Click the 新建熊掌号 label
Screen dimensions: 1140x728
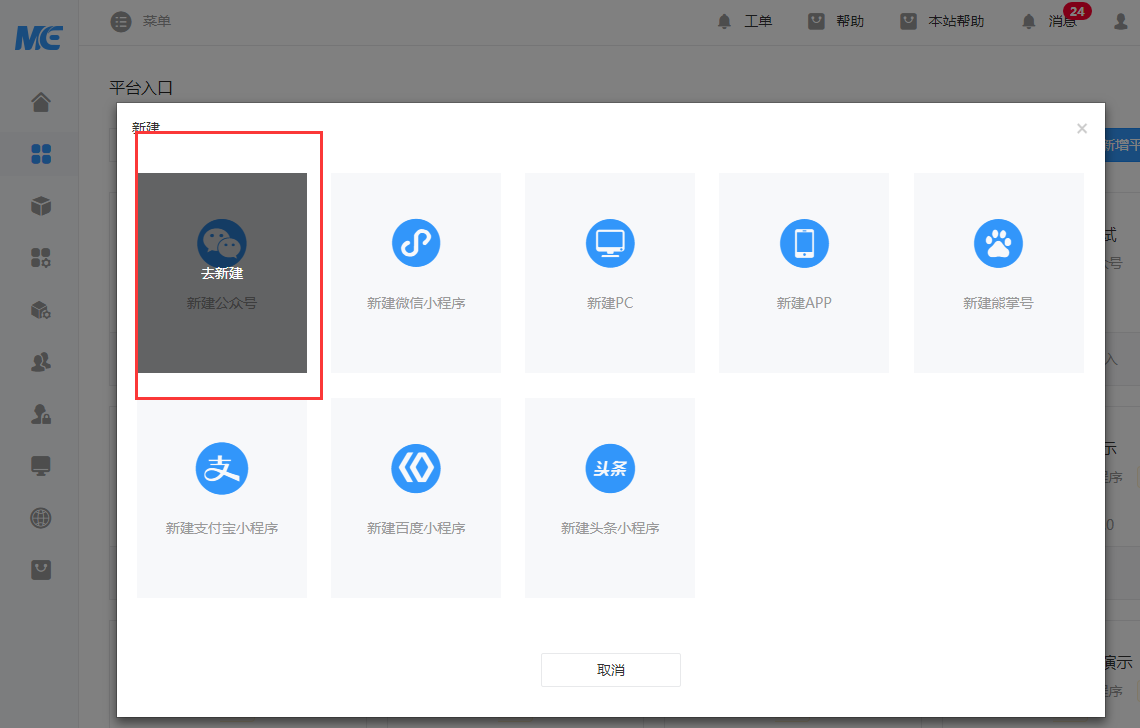click(x=998, y=303)
